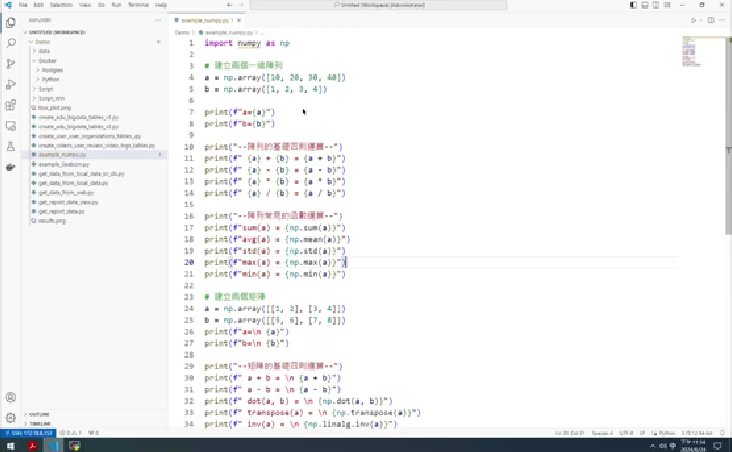The height and width of the screenshot is (452, 732).
Task: Toggle the IME language indicator in tray
Action: coord(673,445)
